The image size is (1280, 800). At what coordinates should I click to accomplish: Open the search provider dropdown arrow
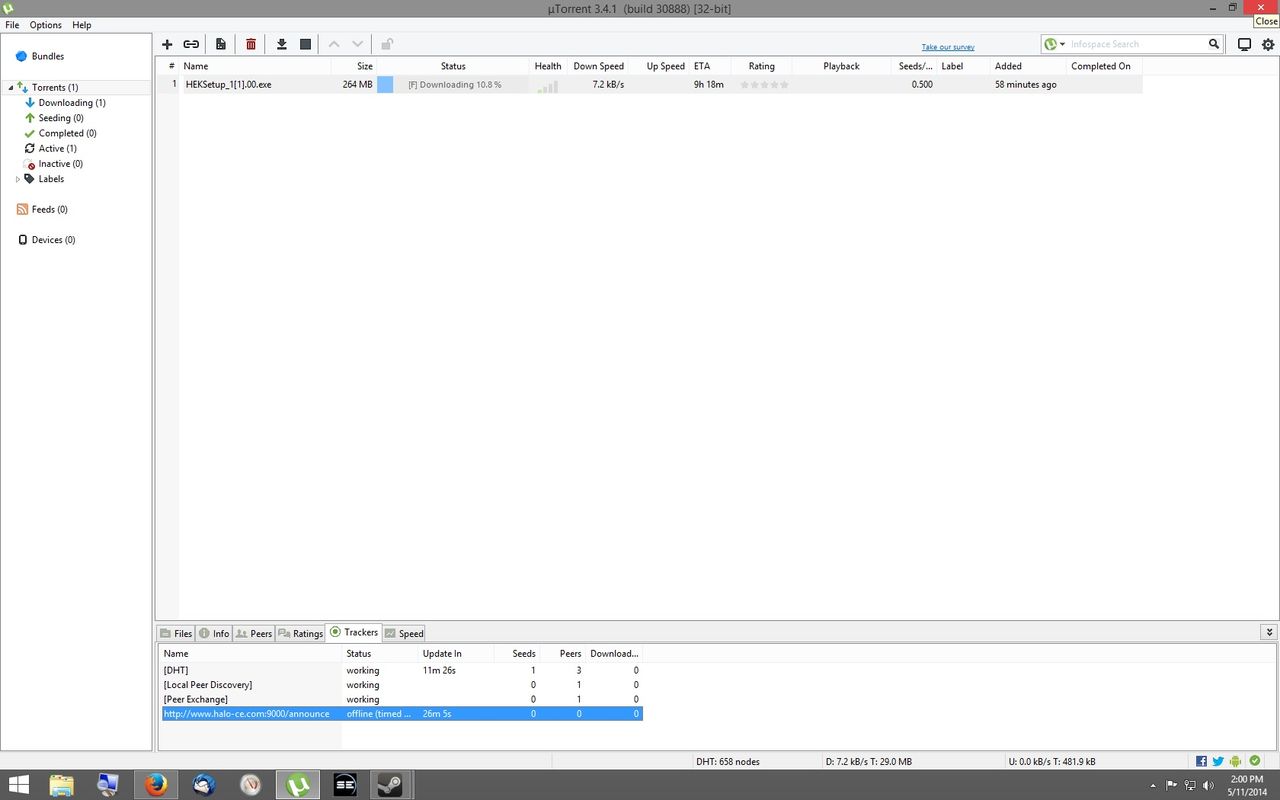click(1062, 44)
